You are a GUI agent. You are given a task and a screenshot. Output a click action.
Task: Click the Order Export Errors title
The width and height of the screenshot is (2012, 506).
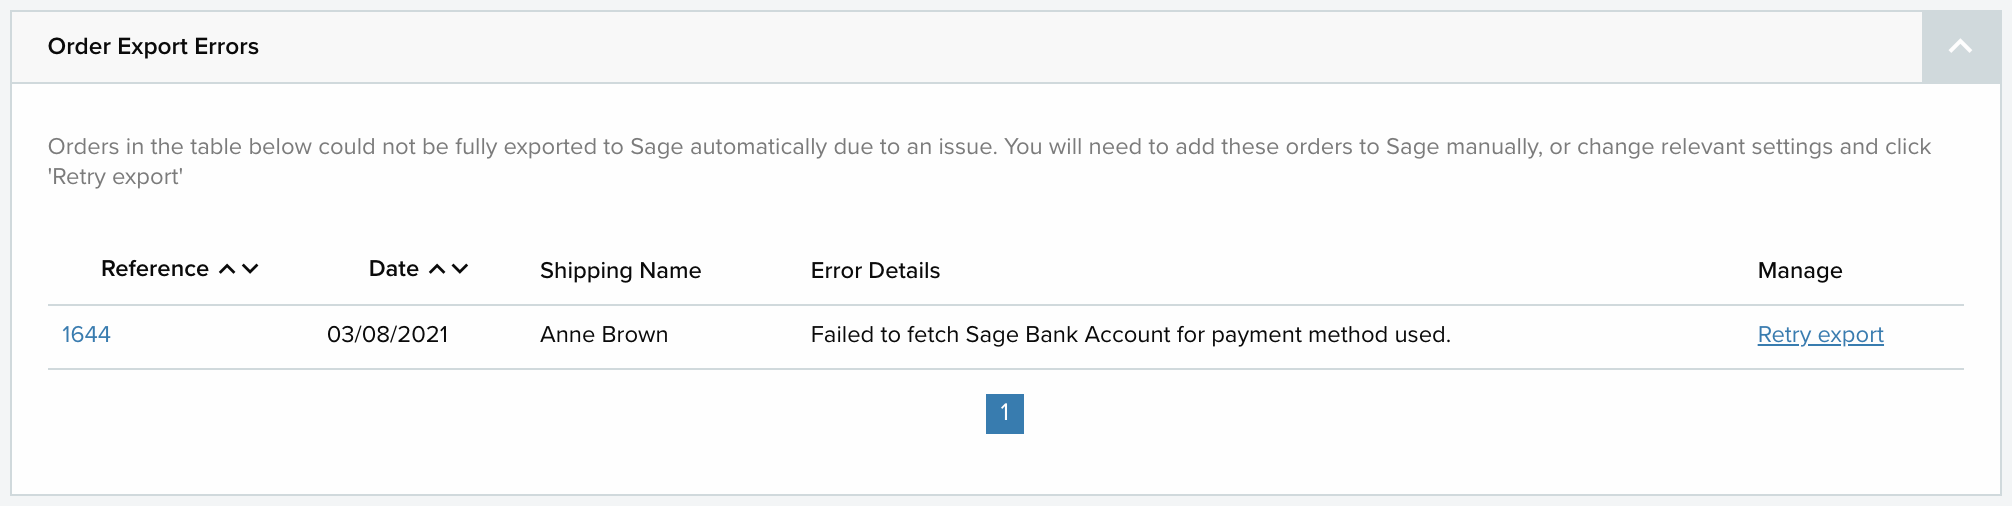coord(153,47)
